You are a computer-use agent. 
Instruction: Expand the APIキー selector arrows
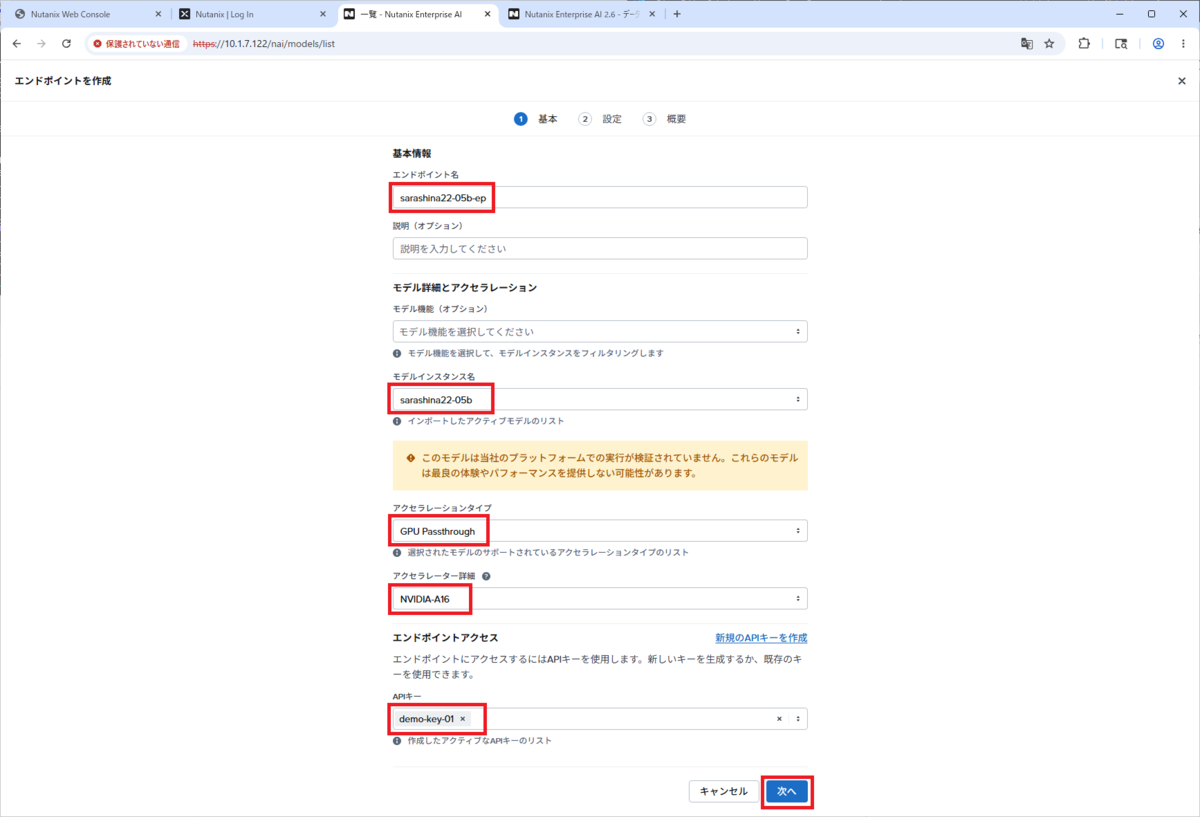tap(798, 719)
